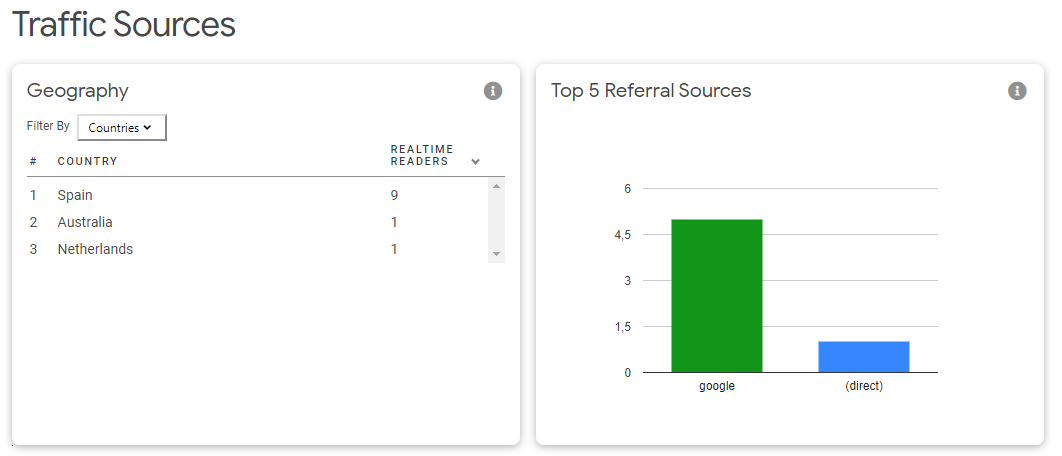Click the Geography panel info icon
This screenshot has height=456, width=1062.
(493, 91)
